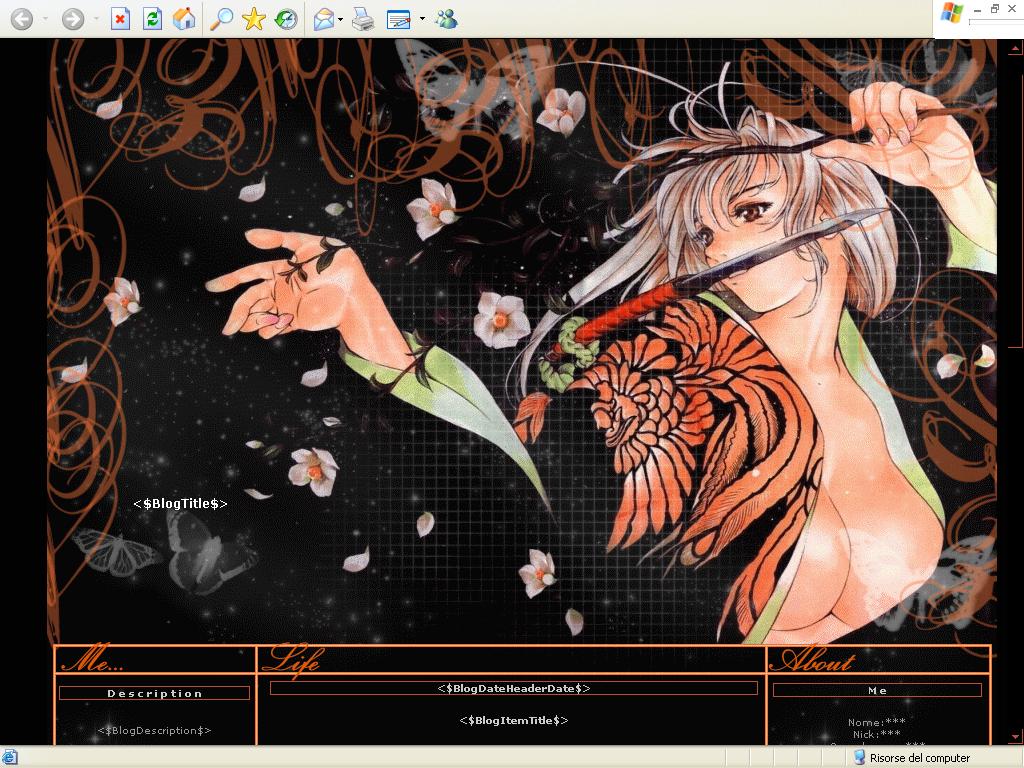Click the 'Life' section header
Screen dimensions: 1024x768
[291, 660]
